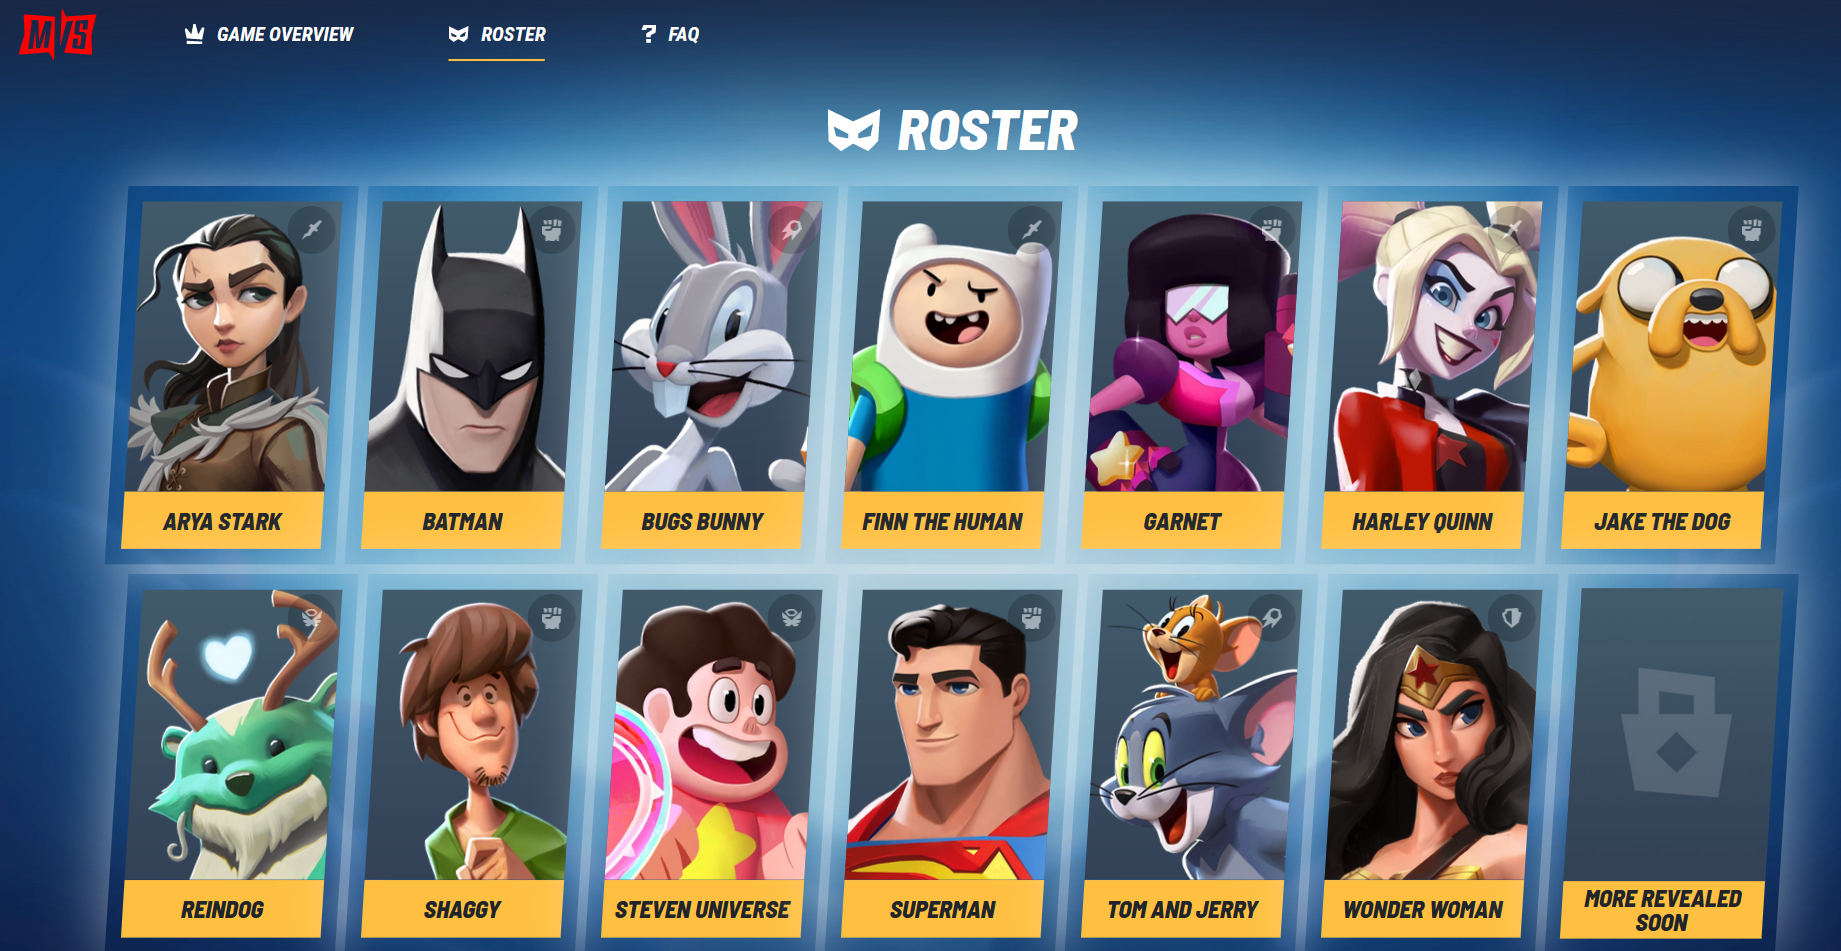1841x951 pixels.
Task: Click the assassin class icon on Arya Stark's card
Action: click(312, 229)
